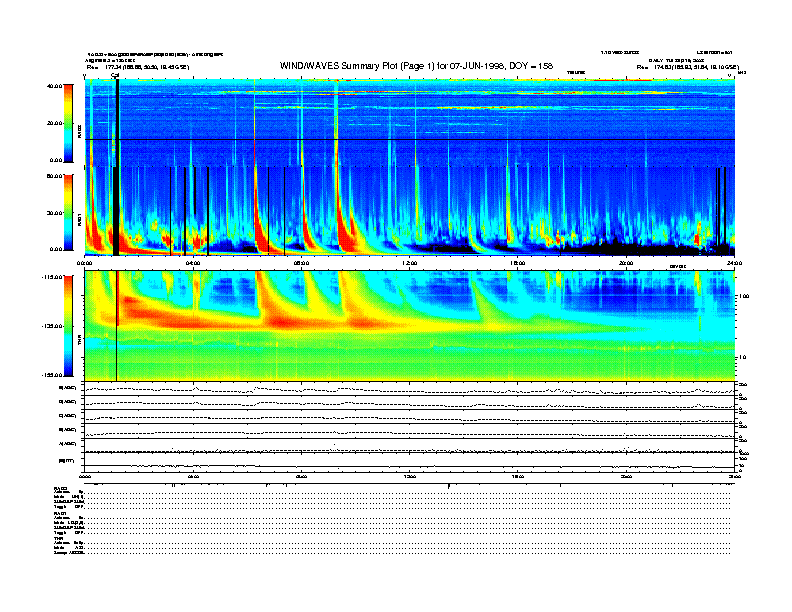Click the 12:00 tick label below the line plots
The image size is (792, 612).
coord(410,476)
